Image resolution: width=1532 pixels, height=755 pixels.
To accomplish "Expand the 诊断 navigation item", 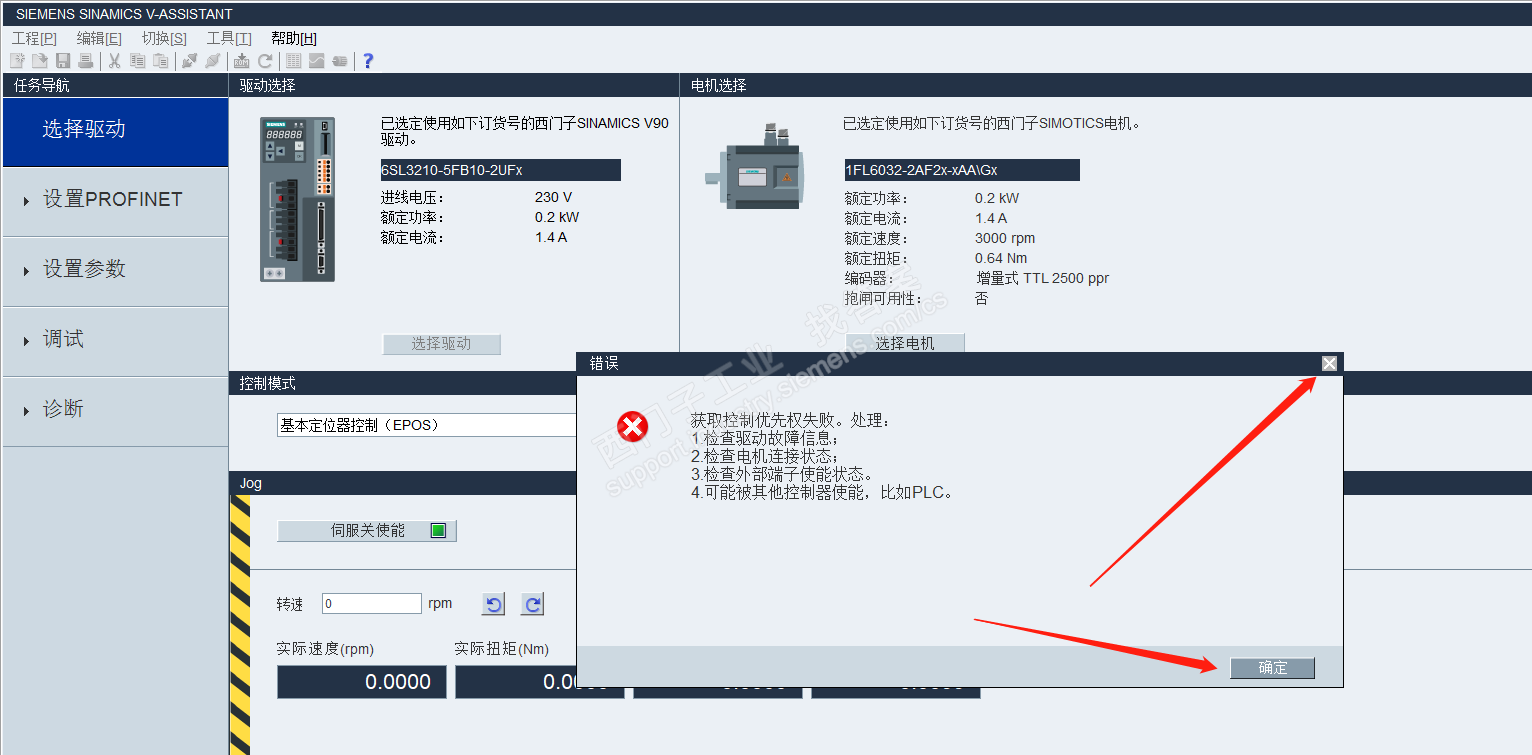I will point(115,411).
